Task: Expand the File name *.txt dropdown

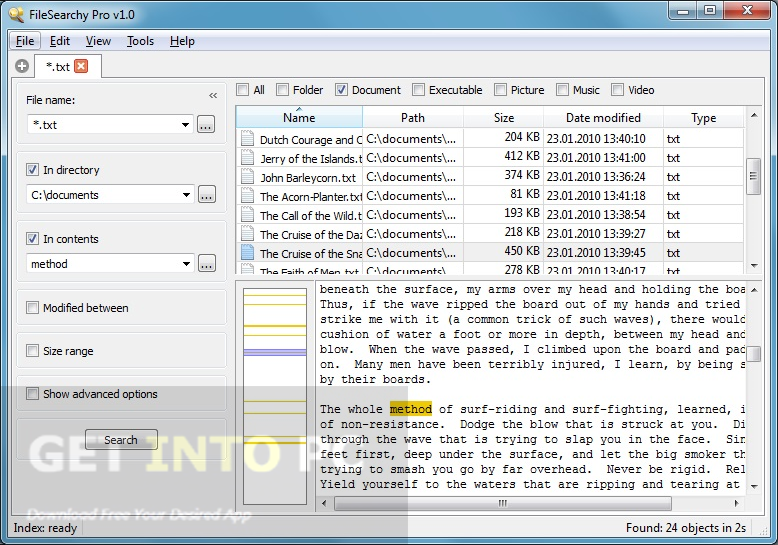Action: coord(185,125)
